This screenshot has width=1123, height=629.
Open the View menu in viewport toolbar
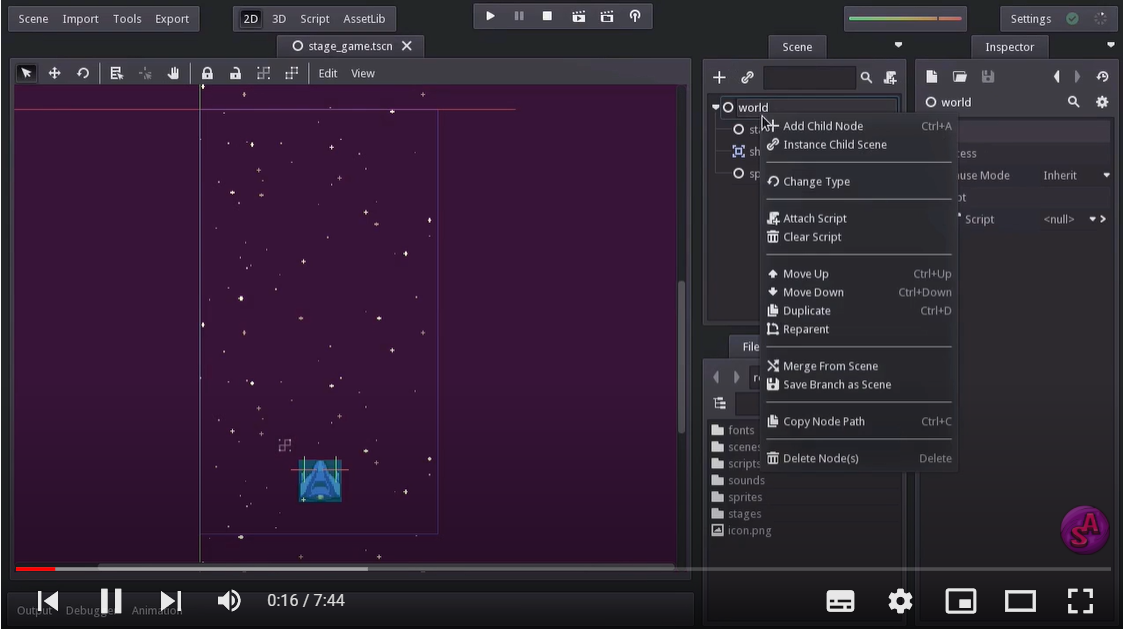point(363,73)
